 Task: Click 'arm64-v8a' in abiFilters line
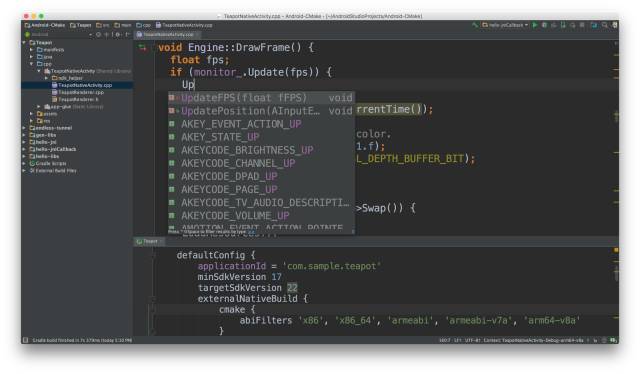point(551,321)
